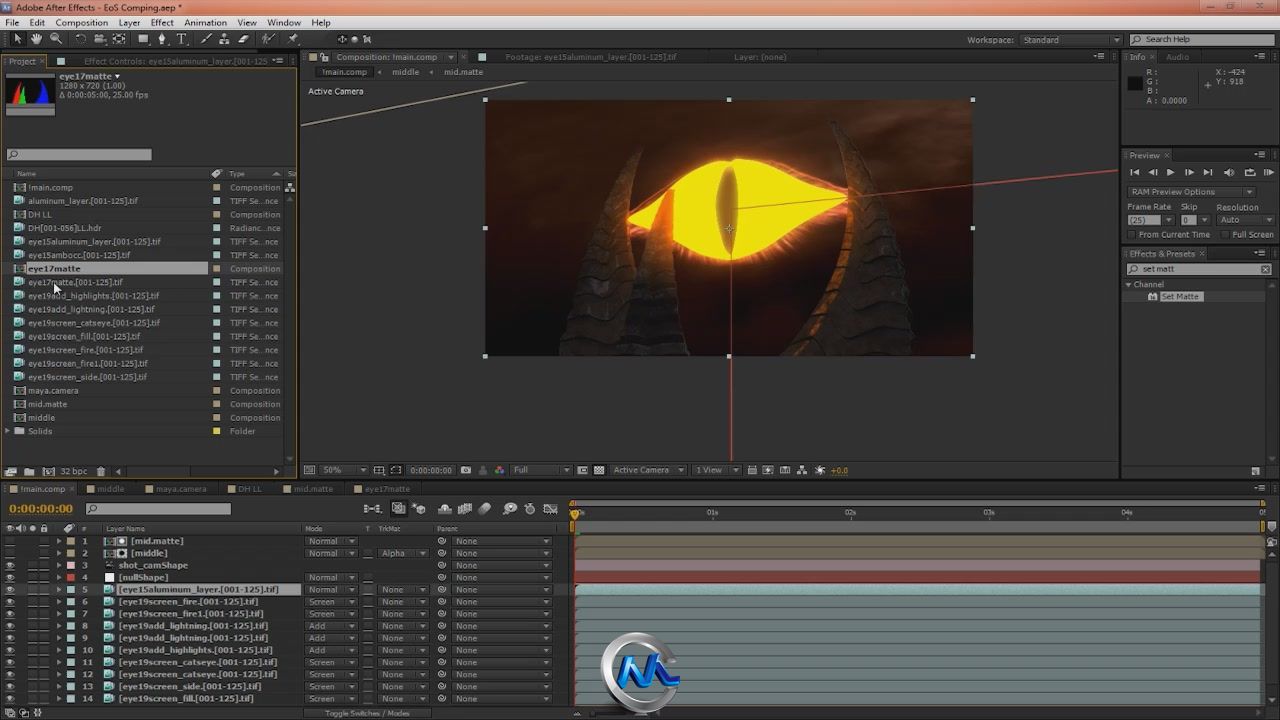This screenshot has width=1280, height=720.
Task: Click the 32 bpc color depth button
Action: [73, 471]
